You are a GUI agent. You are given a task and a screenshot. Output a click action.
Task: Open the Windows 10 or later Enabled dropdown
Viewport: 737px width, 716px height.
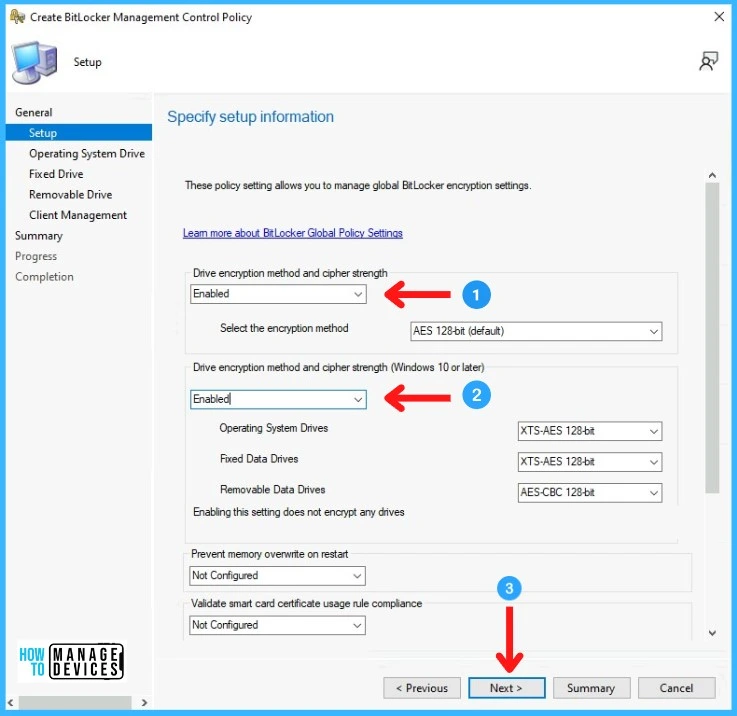tap(278, 400)
